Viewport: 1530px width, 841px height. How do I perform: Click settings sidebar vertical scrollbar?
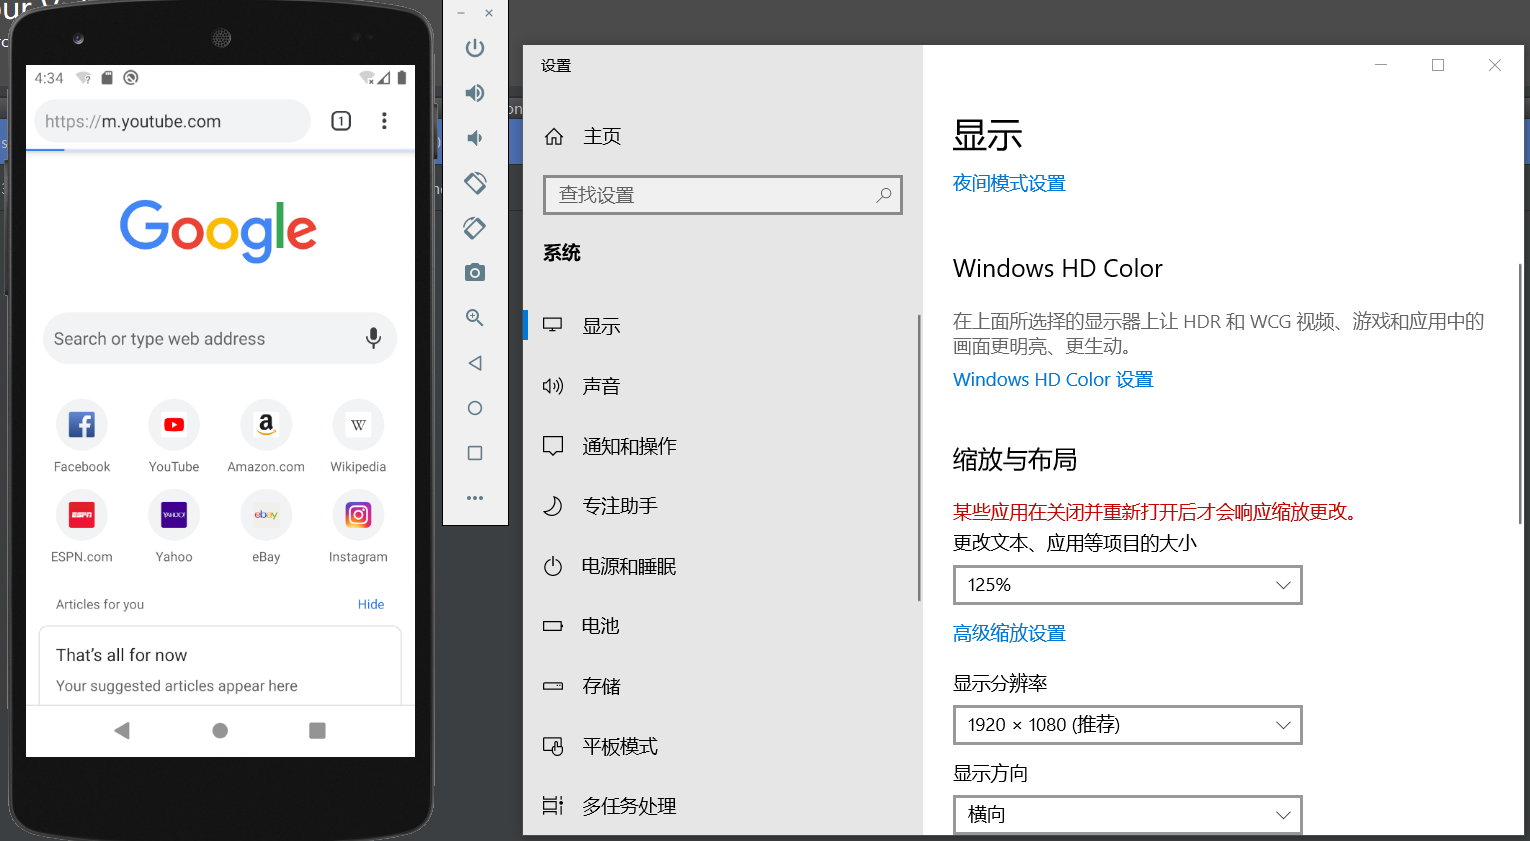coord(919,457)
